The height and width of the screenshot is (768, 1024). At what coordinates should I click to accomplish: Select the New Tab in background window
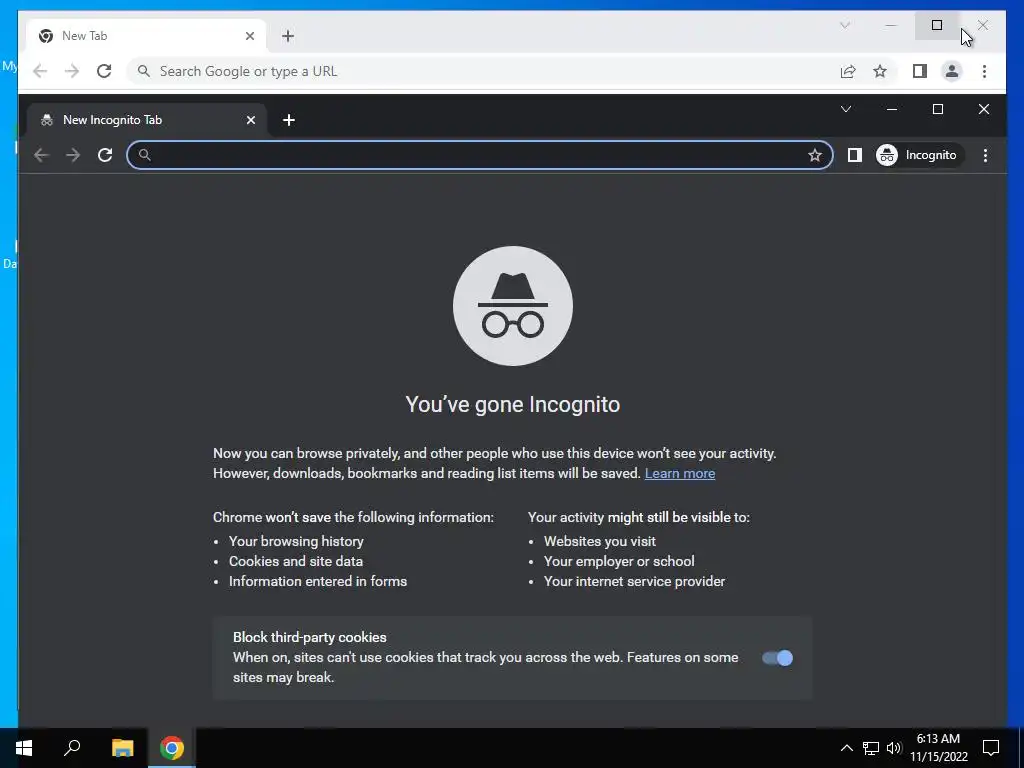[x=147, y=36]
